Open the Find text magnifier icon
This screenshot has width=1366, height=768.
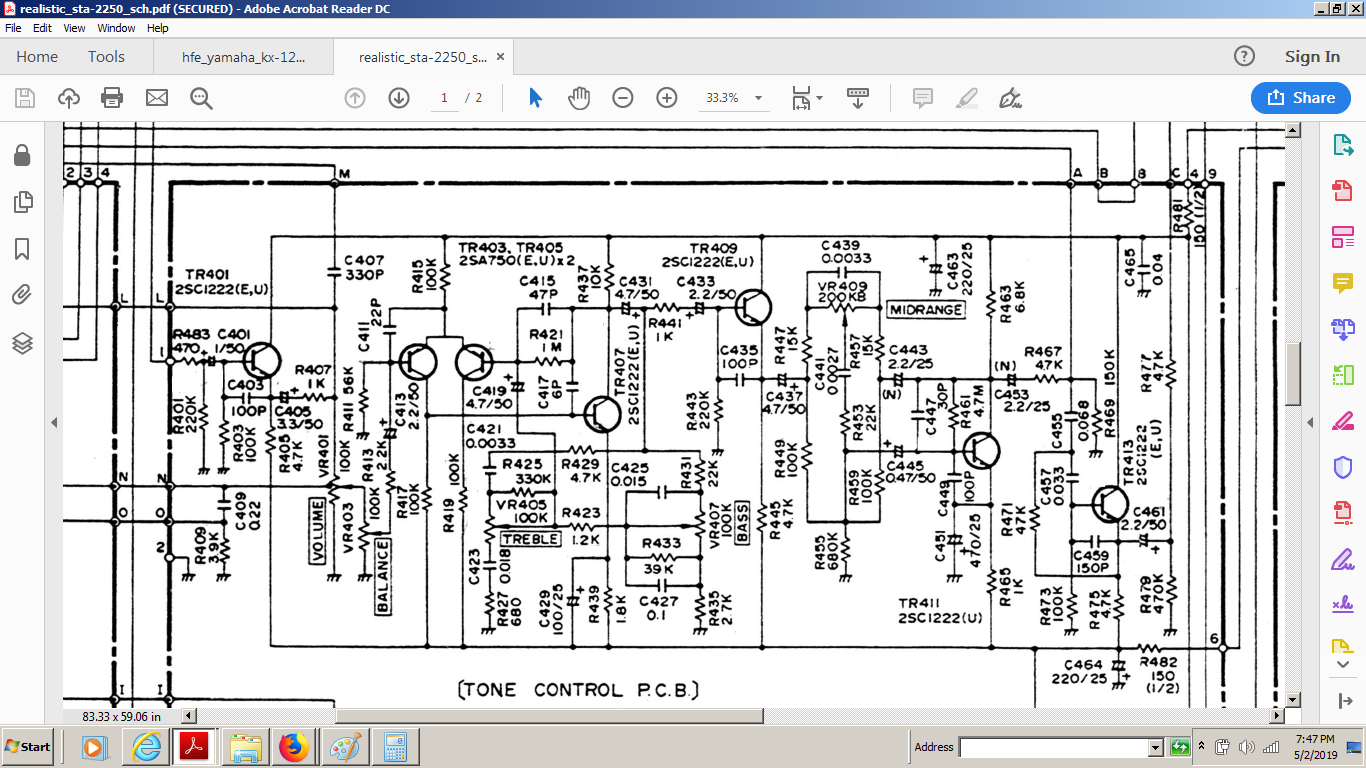pos(201,98)
